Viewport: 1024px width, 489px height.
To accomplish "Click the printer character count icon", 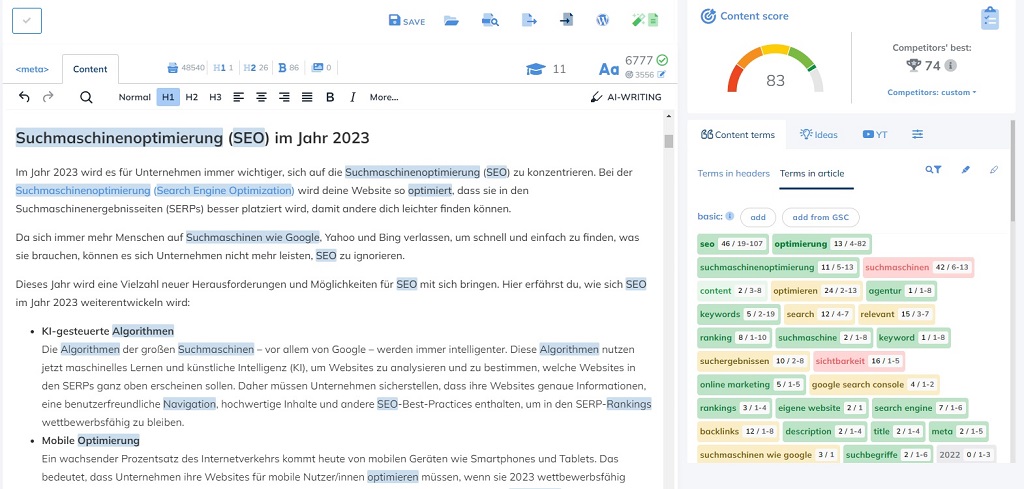I will (x=173, y=67).
